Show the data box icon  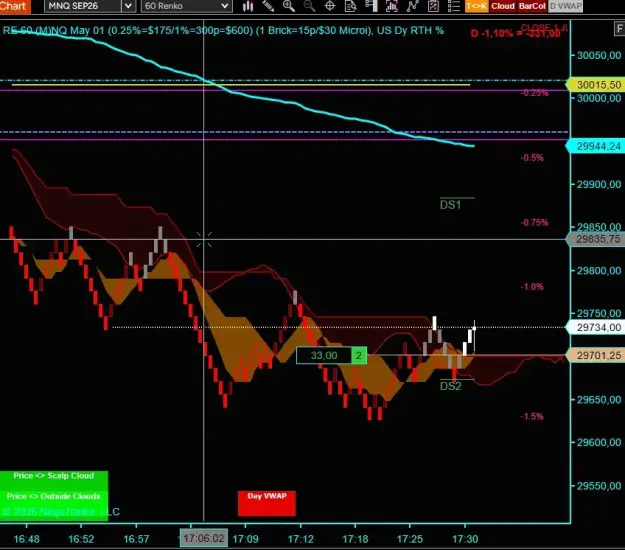tap(350, 6)
